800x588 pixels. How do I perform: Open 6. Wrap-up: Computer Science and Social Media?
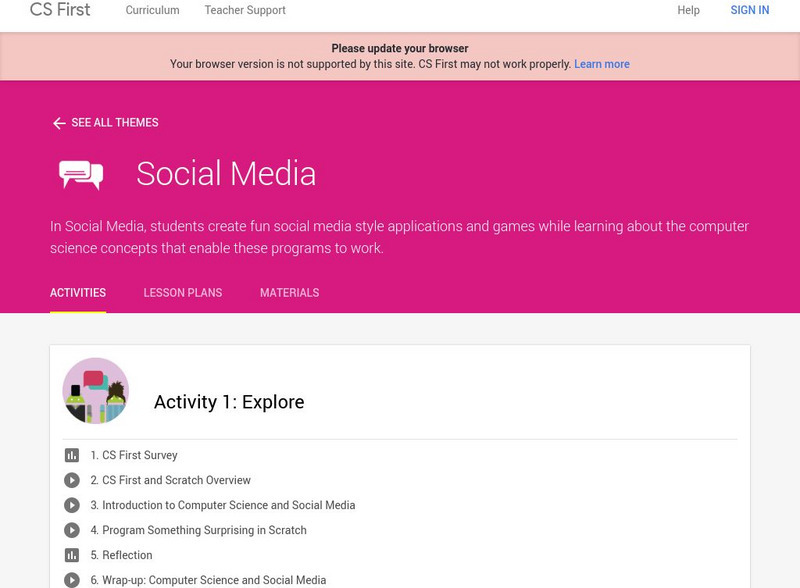[208, 580]
